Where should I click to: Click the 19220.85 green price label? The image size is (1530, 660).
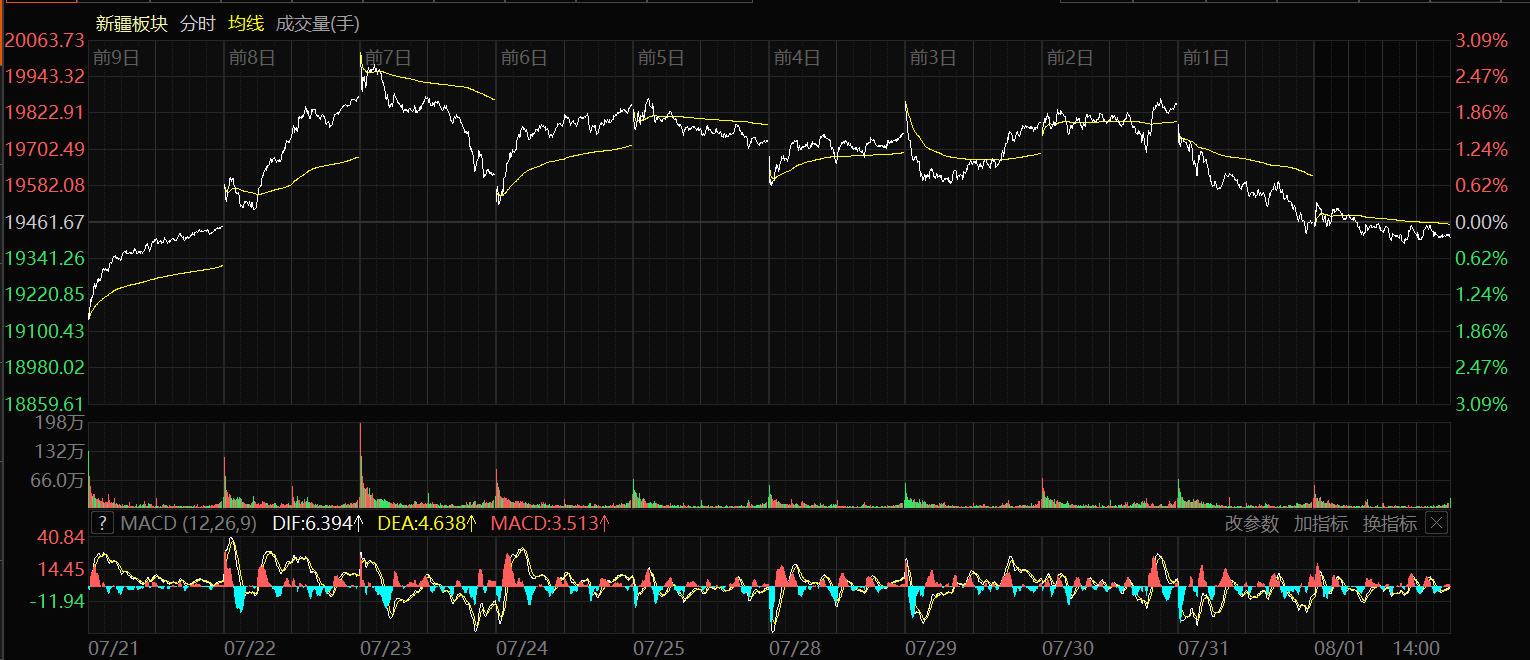coord(44,294)
